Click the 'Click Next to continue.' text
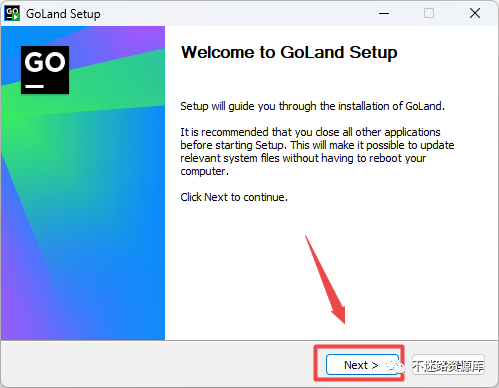This screenshot has height=388, width=499. (234, 197)
